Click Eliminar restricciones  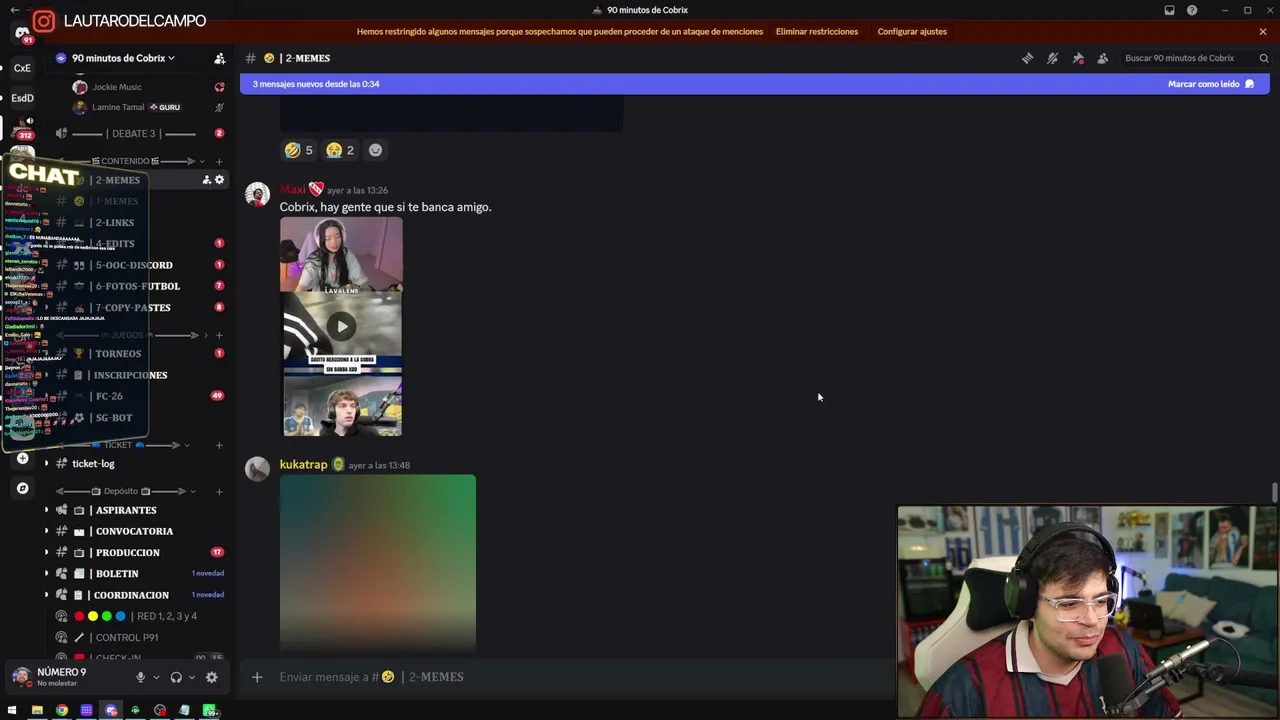pos(817,31)
